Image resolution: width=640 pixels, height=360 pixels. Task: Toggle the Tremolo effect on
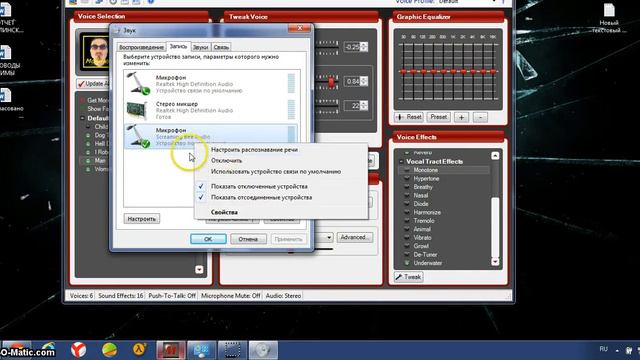click(x=407, y=221)
